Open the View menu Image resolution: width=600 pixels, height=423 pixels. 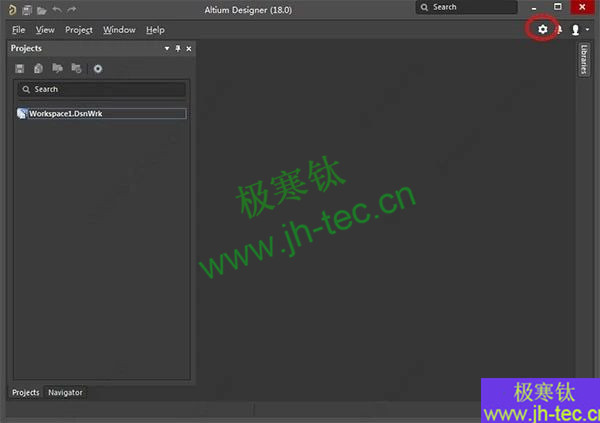pos(45,30)
